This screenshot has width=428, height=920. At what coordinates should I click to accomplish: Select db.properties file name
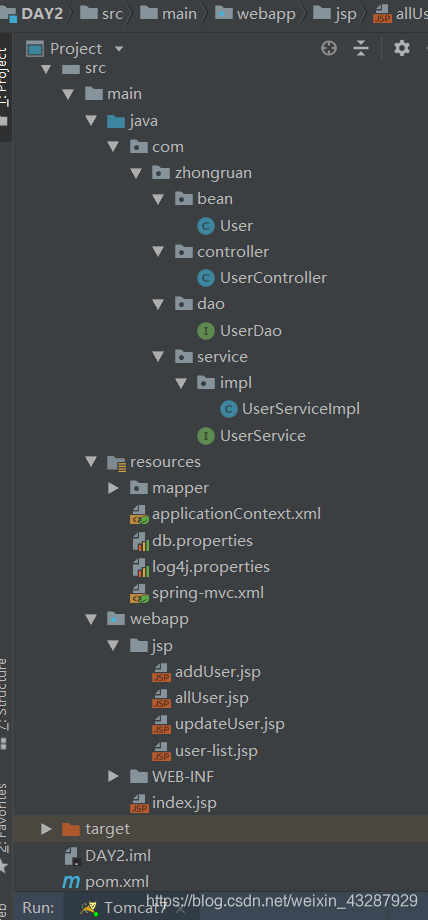point(203,541)
